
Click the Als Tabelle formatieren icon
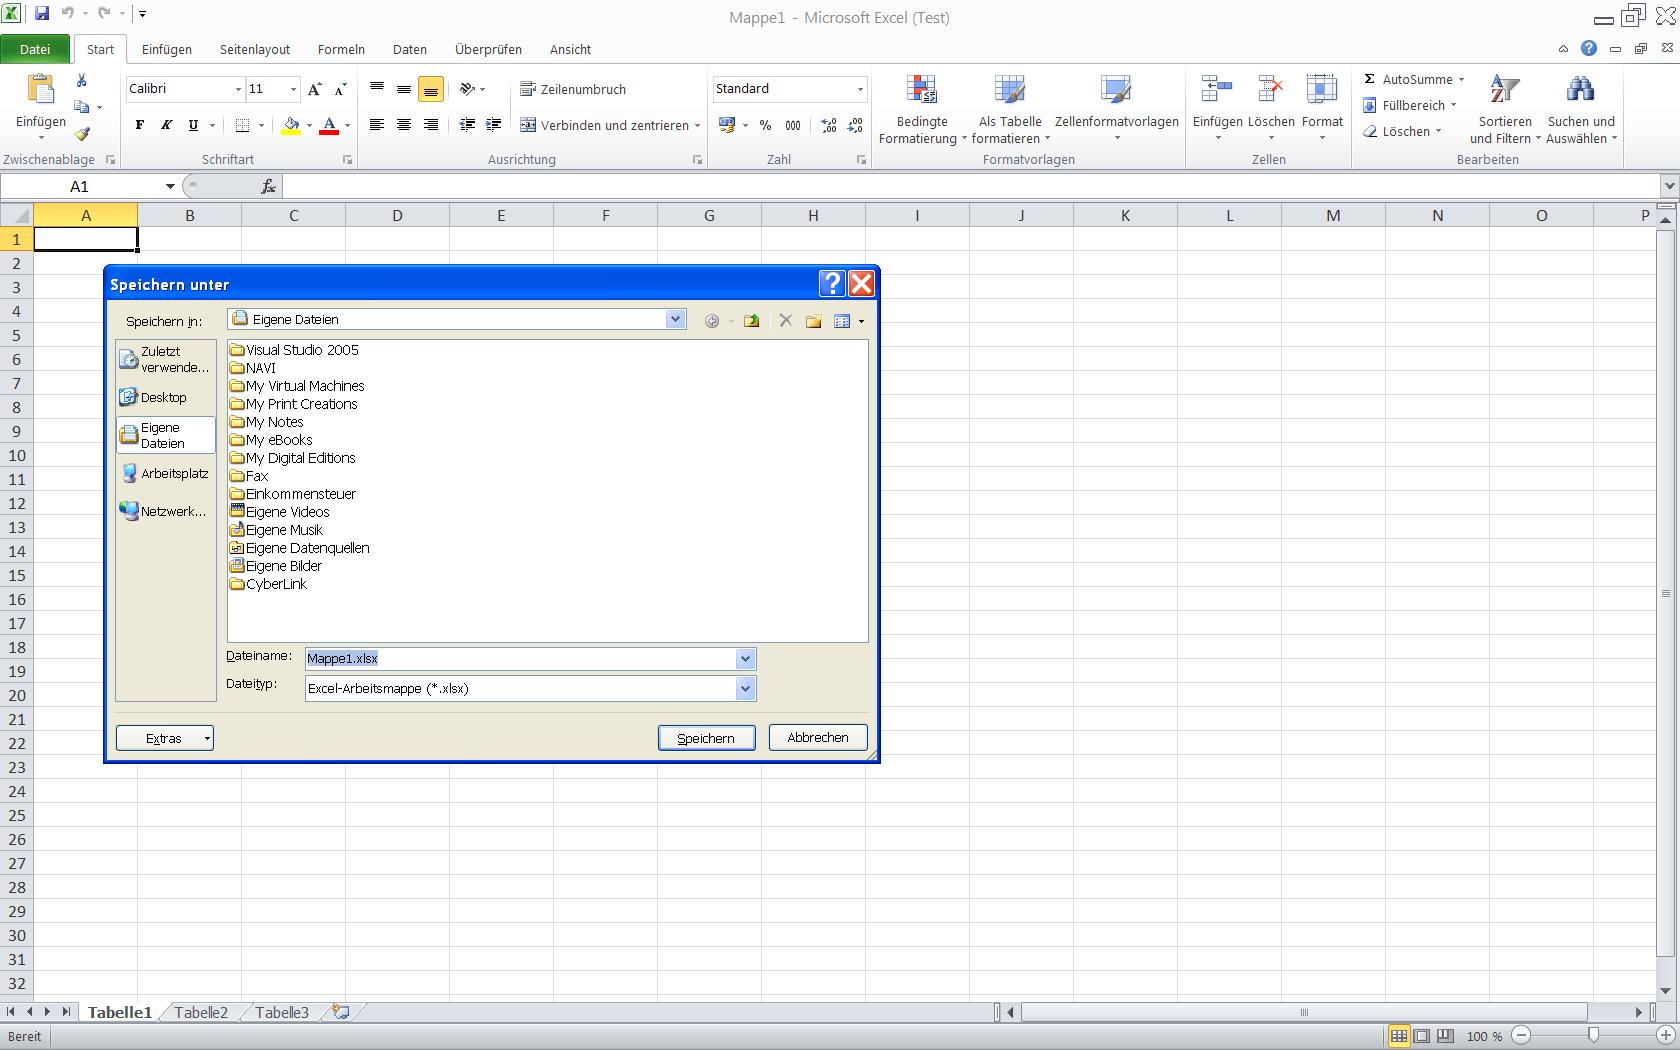pos(1010,90)
